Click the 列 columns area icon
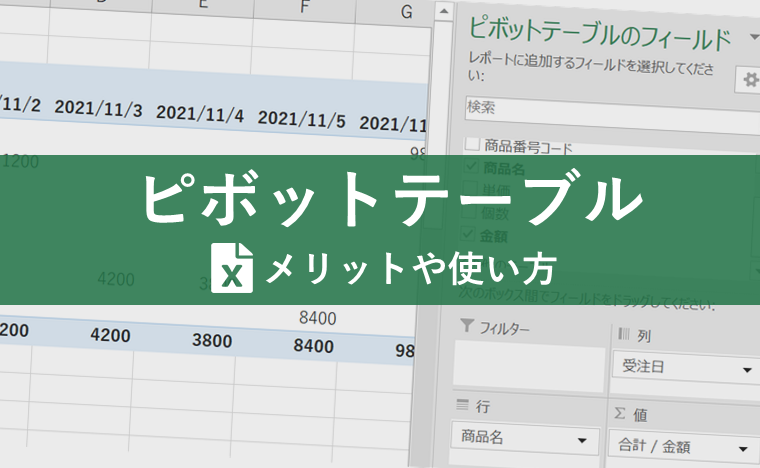 624,333
